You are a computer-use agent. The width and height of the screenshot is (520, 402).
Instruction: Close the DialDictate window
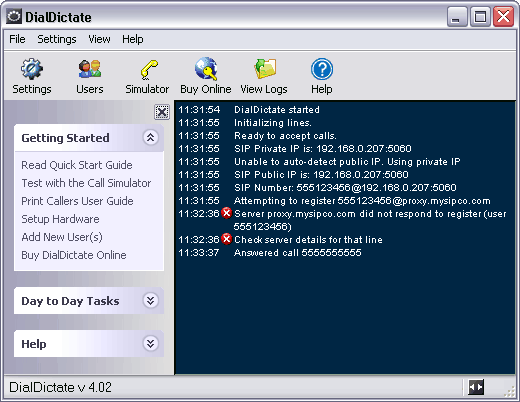coord(503,16)
